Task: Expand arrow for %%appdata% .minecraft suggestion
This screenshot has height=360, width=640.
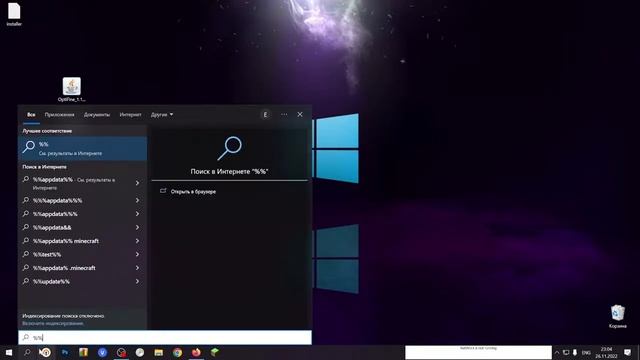Action: coord(138,268)
